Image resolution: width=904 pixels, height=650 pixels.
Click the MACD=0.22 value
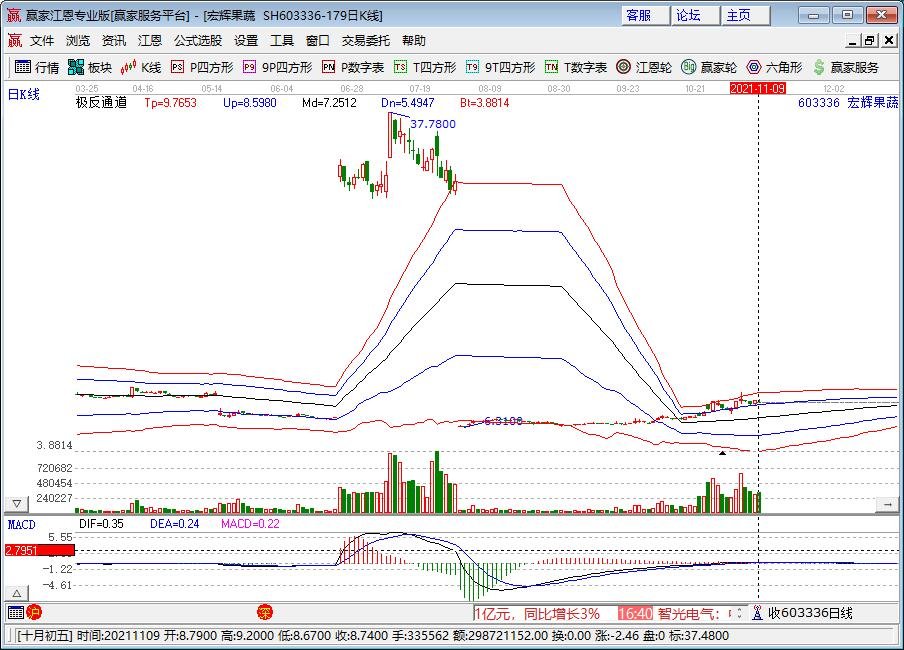tap(250, 524)
